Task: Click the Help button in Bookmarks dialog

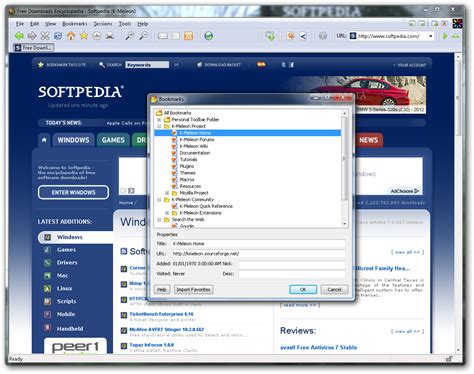Action: (162, 289)
